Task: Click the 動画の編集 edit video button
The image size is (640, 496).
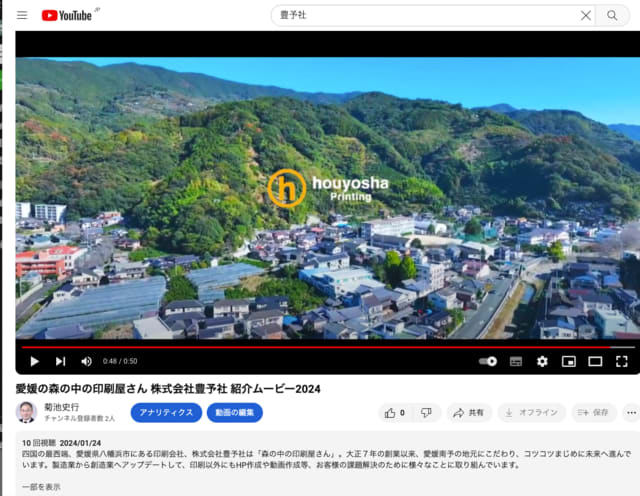Action: (x=235, y=413)
